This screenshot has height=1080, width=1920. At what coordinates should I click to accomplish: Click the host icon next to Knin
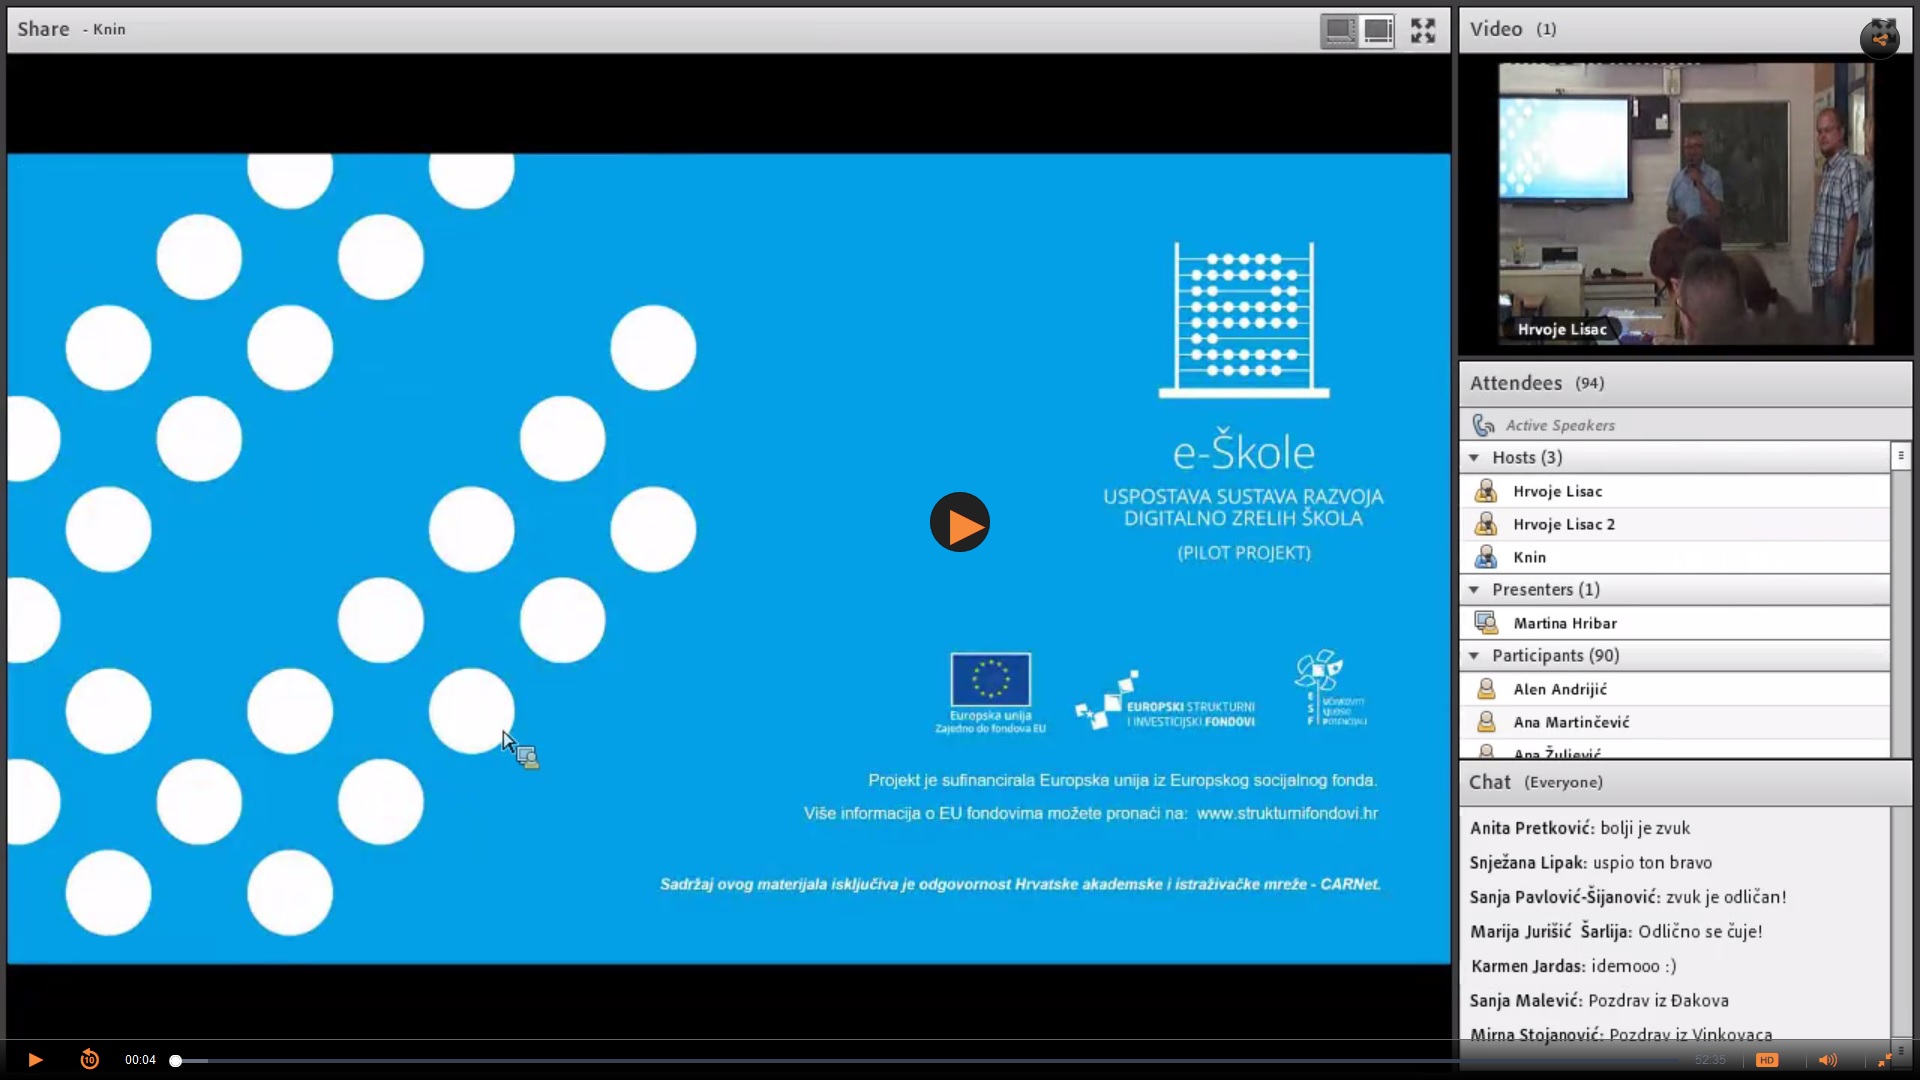tap(1486, 557)
